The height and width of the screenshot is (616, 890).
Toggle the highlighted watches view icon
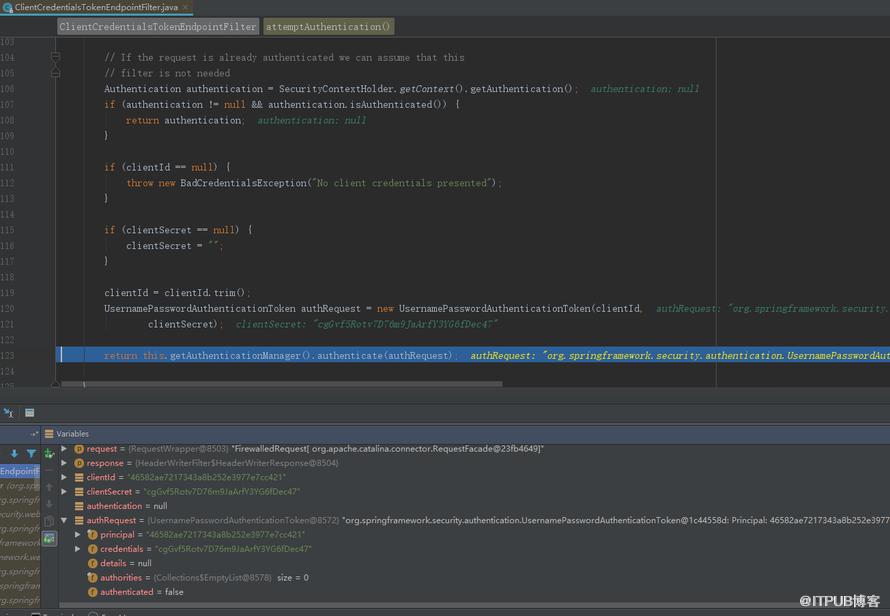coord(49,538)
